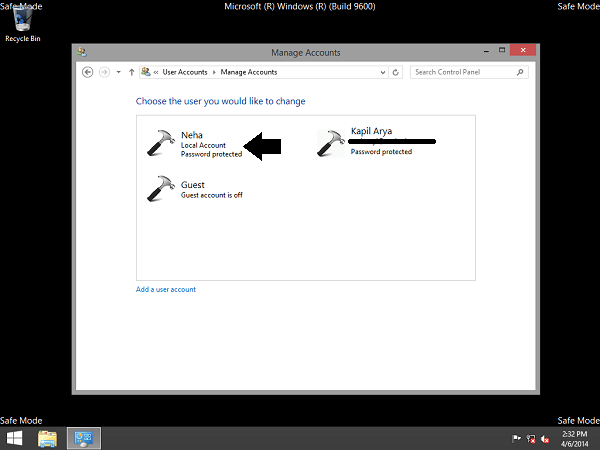Click Add a user account link
Viewport: 600px width, 450px height.
click(166, 289)
